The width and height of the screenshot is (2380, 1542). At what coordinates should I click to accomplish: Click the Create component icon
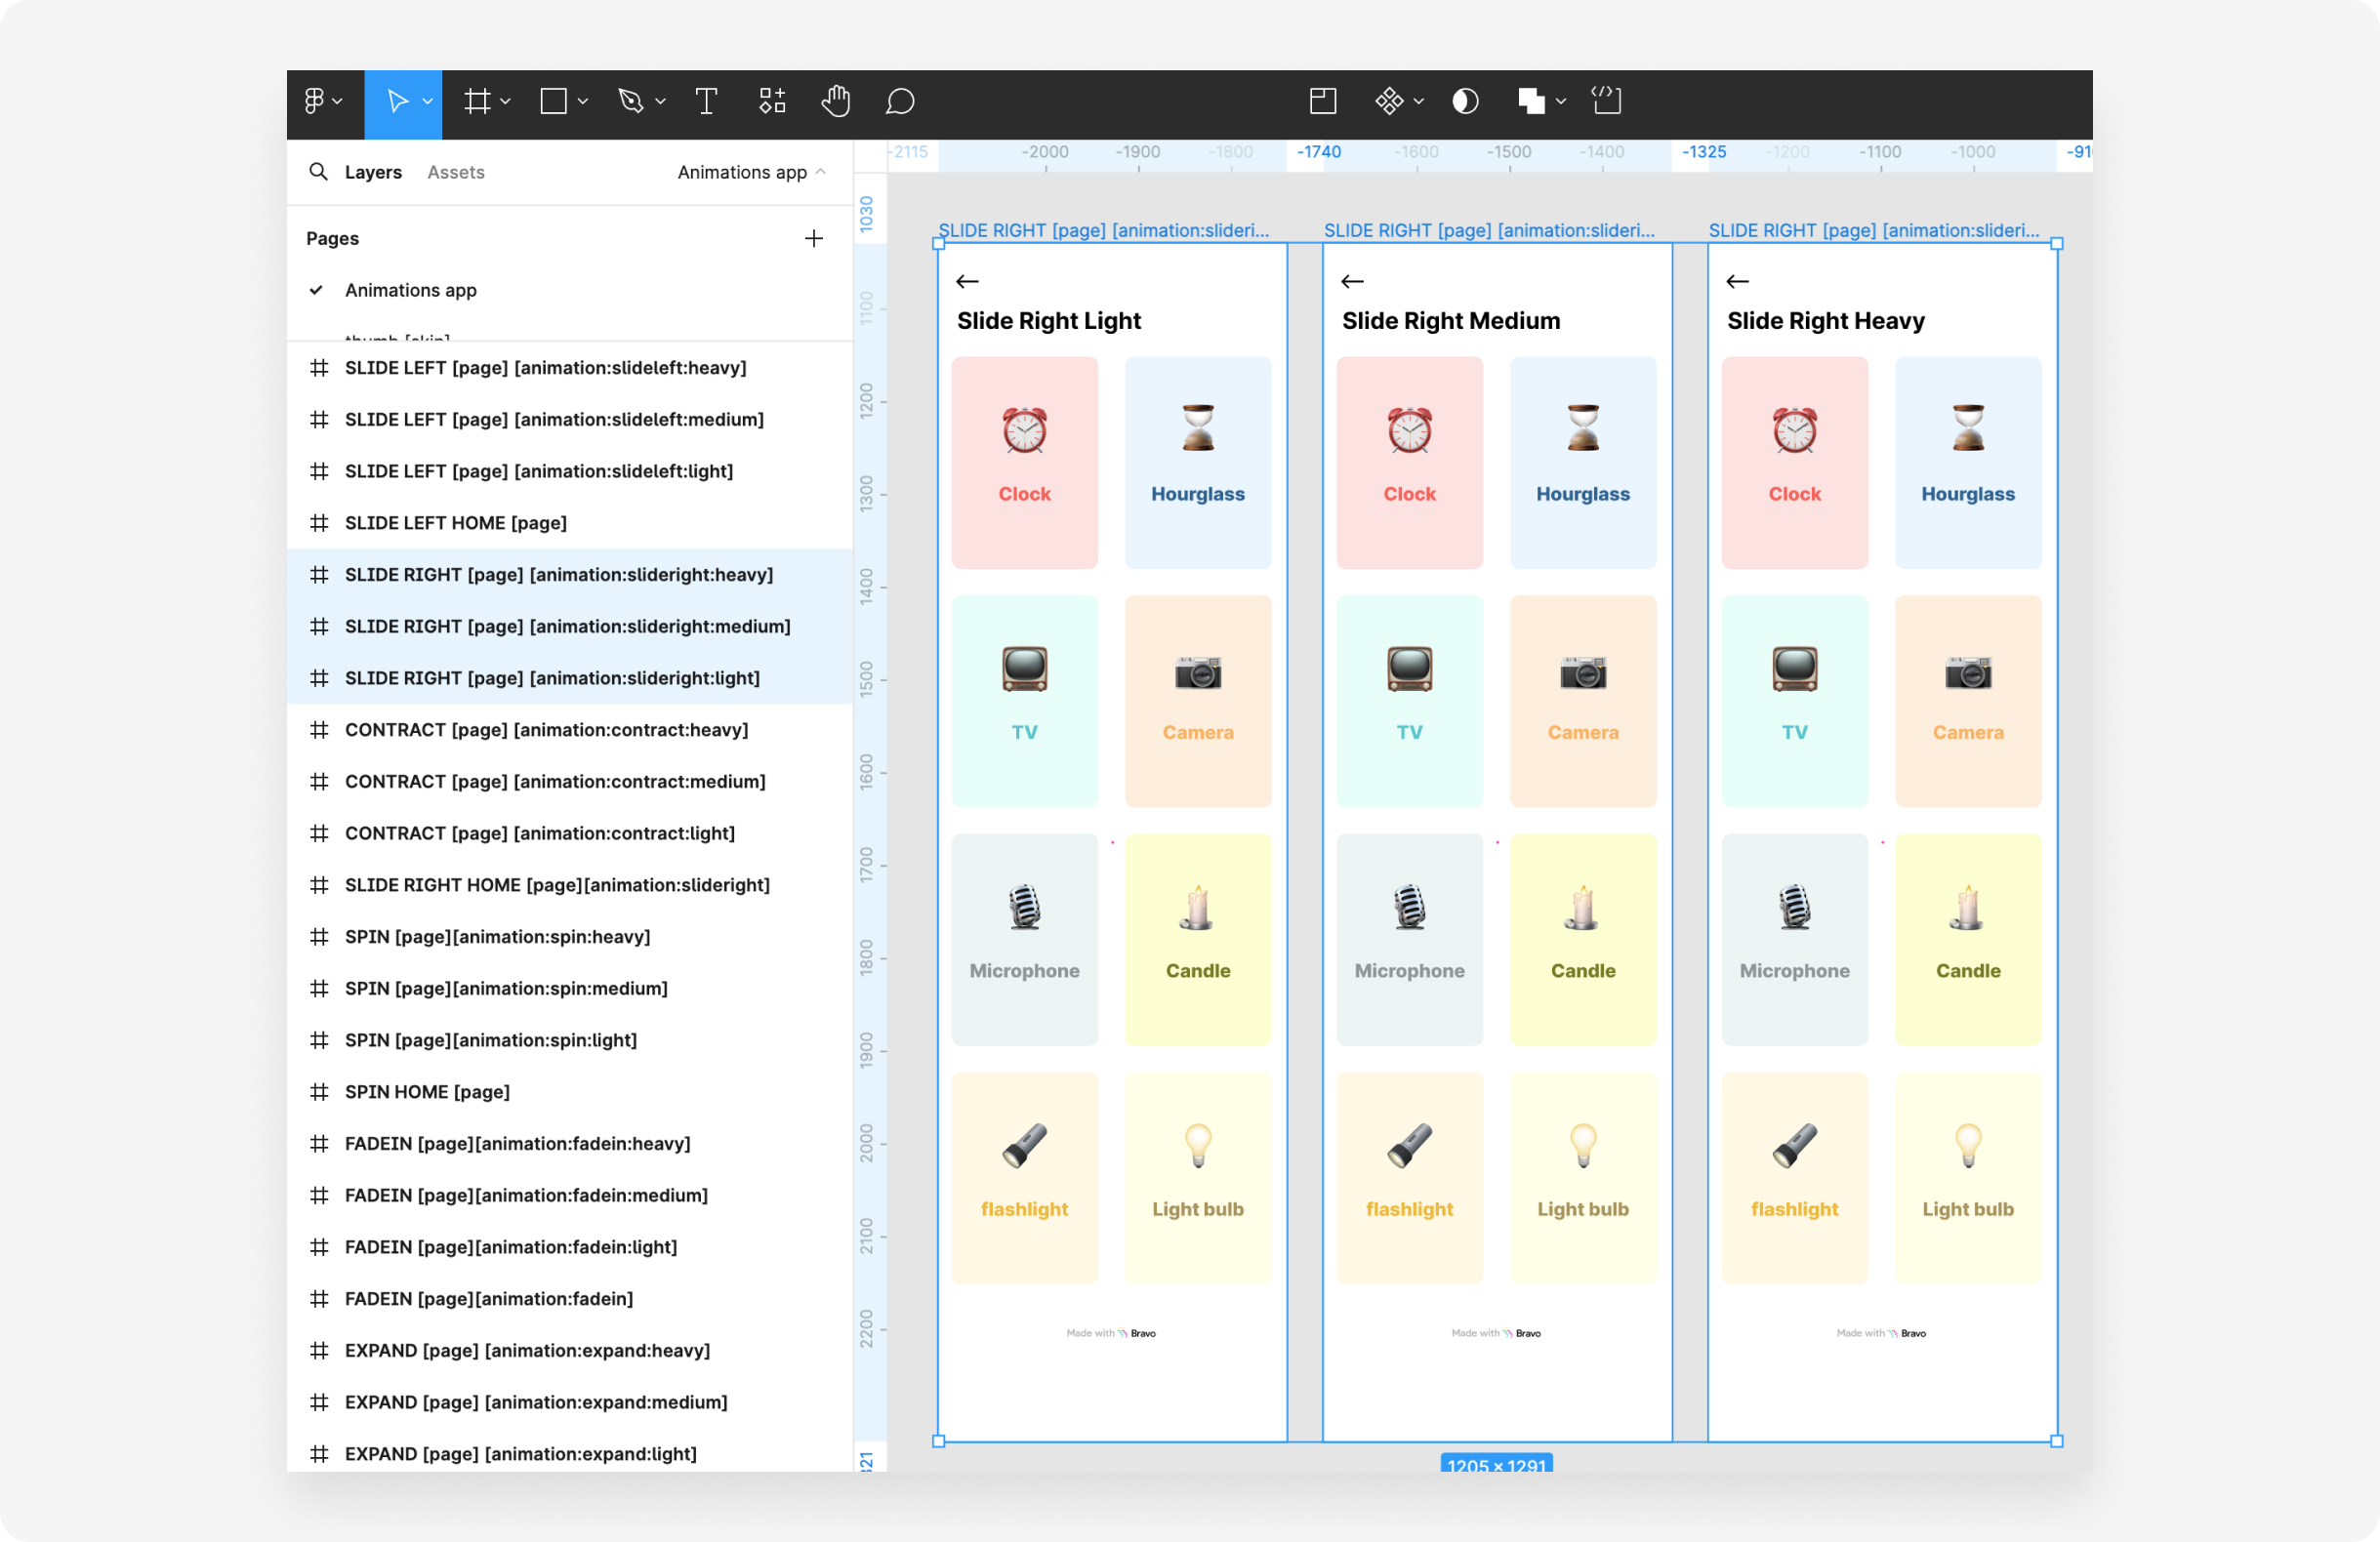pyautogui.click(x=1389, y=101)
